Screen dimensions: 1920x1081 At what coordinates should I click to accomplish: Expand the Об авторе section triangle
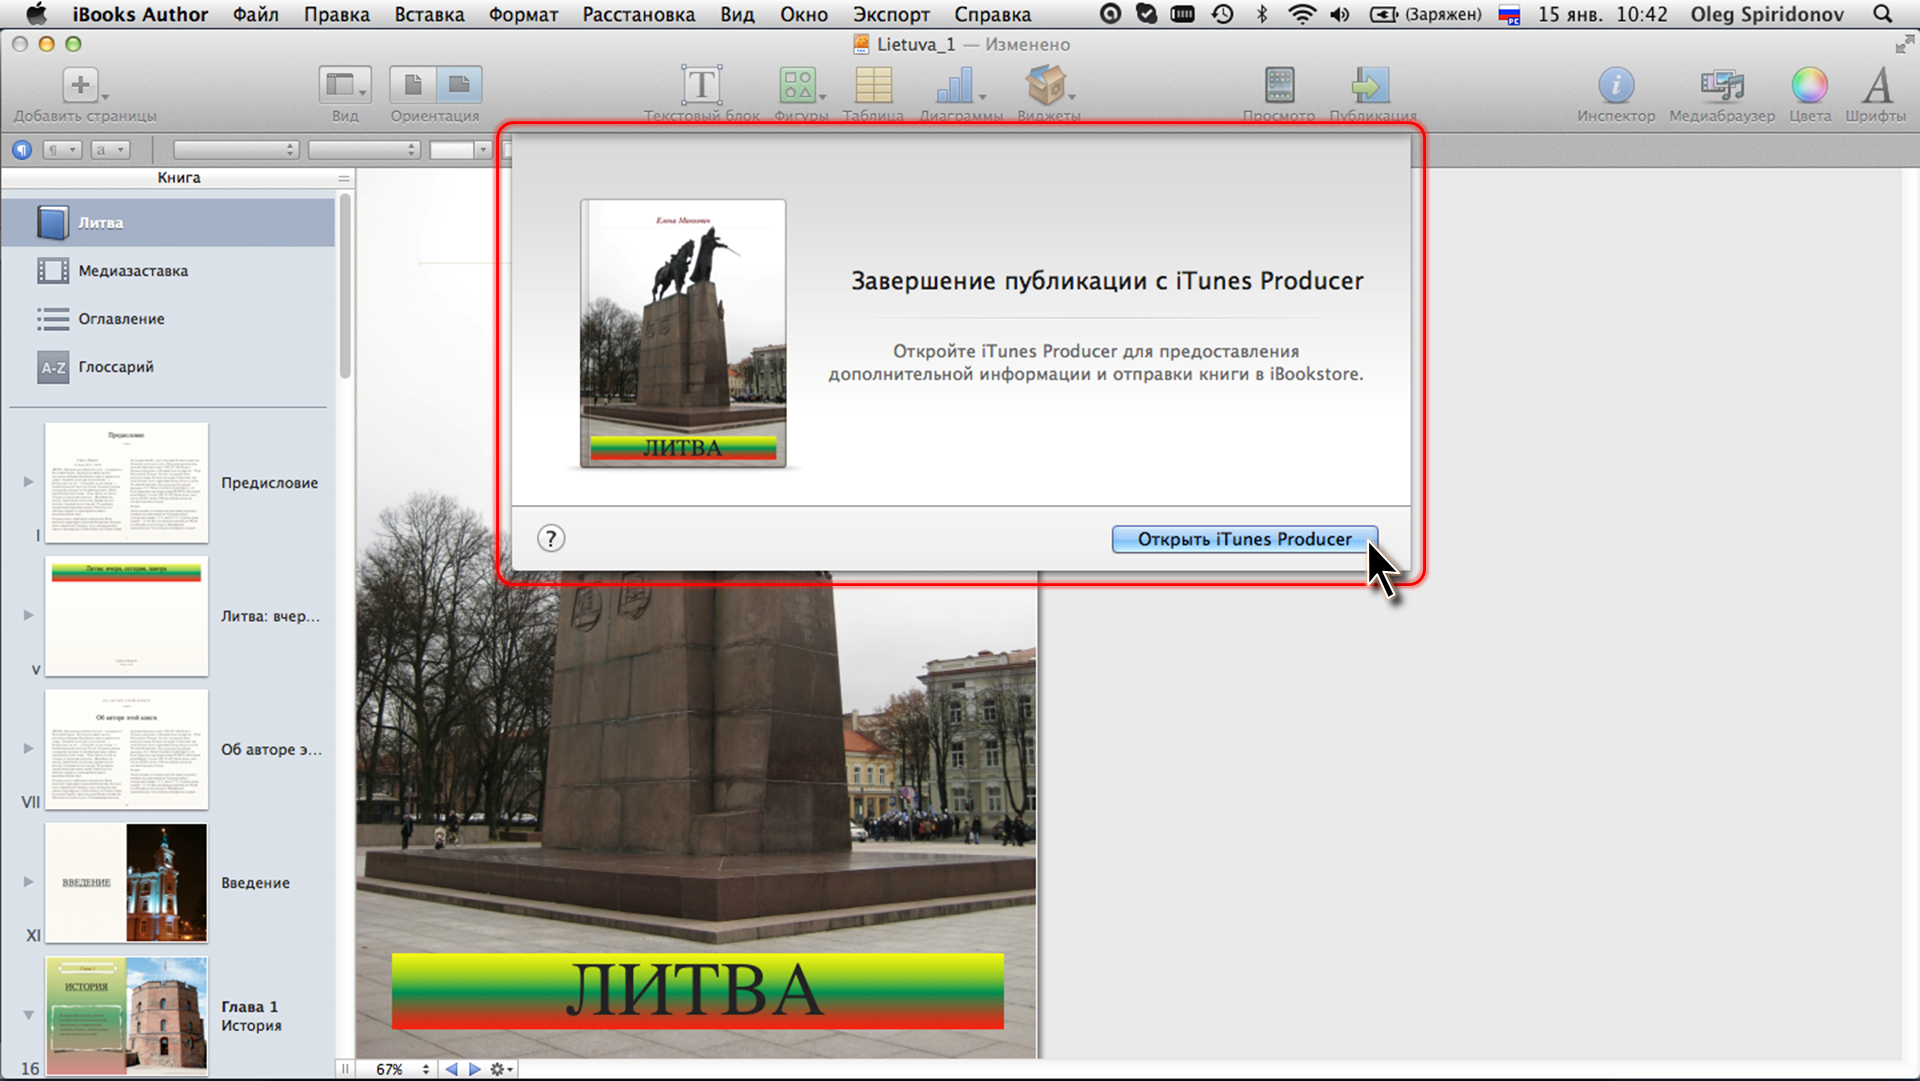click(x=29, y=748)
